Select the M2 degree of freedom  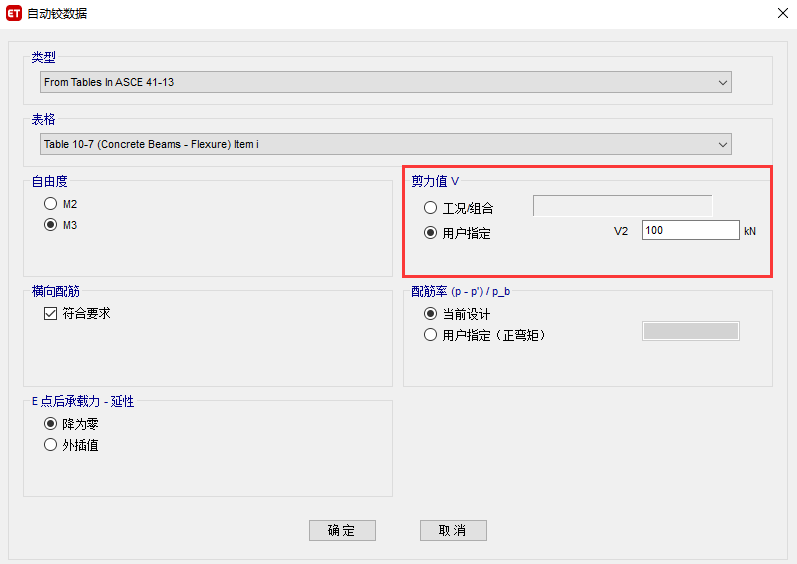coord(50,204)
